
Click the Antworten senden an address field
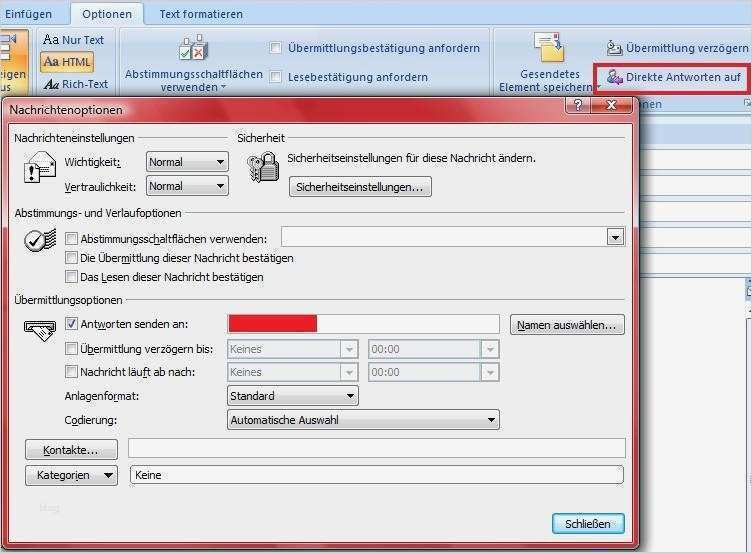click(x=363, y=324)
